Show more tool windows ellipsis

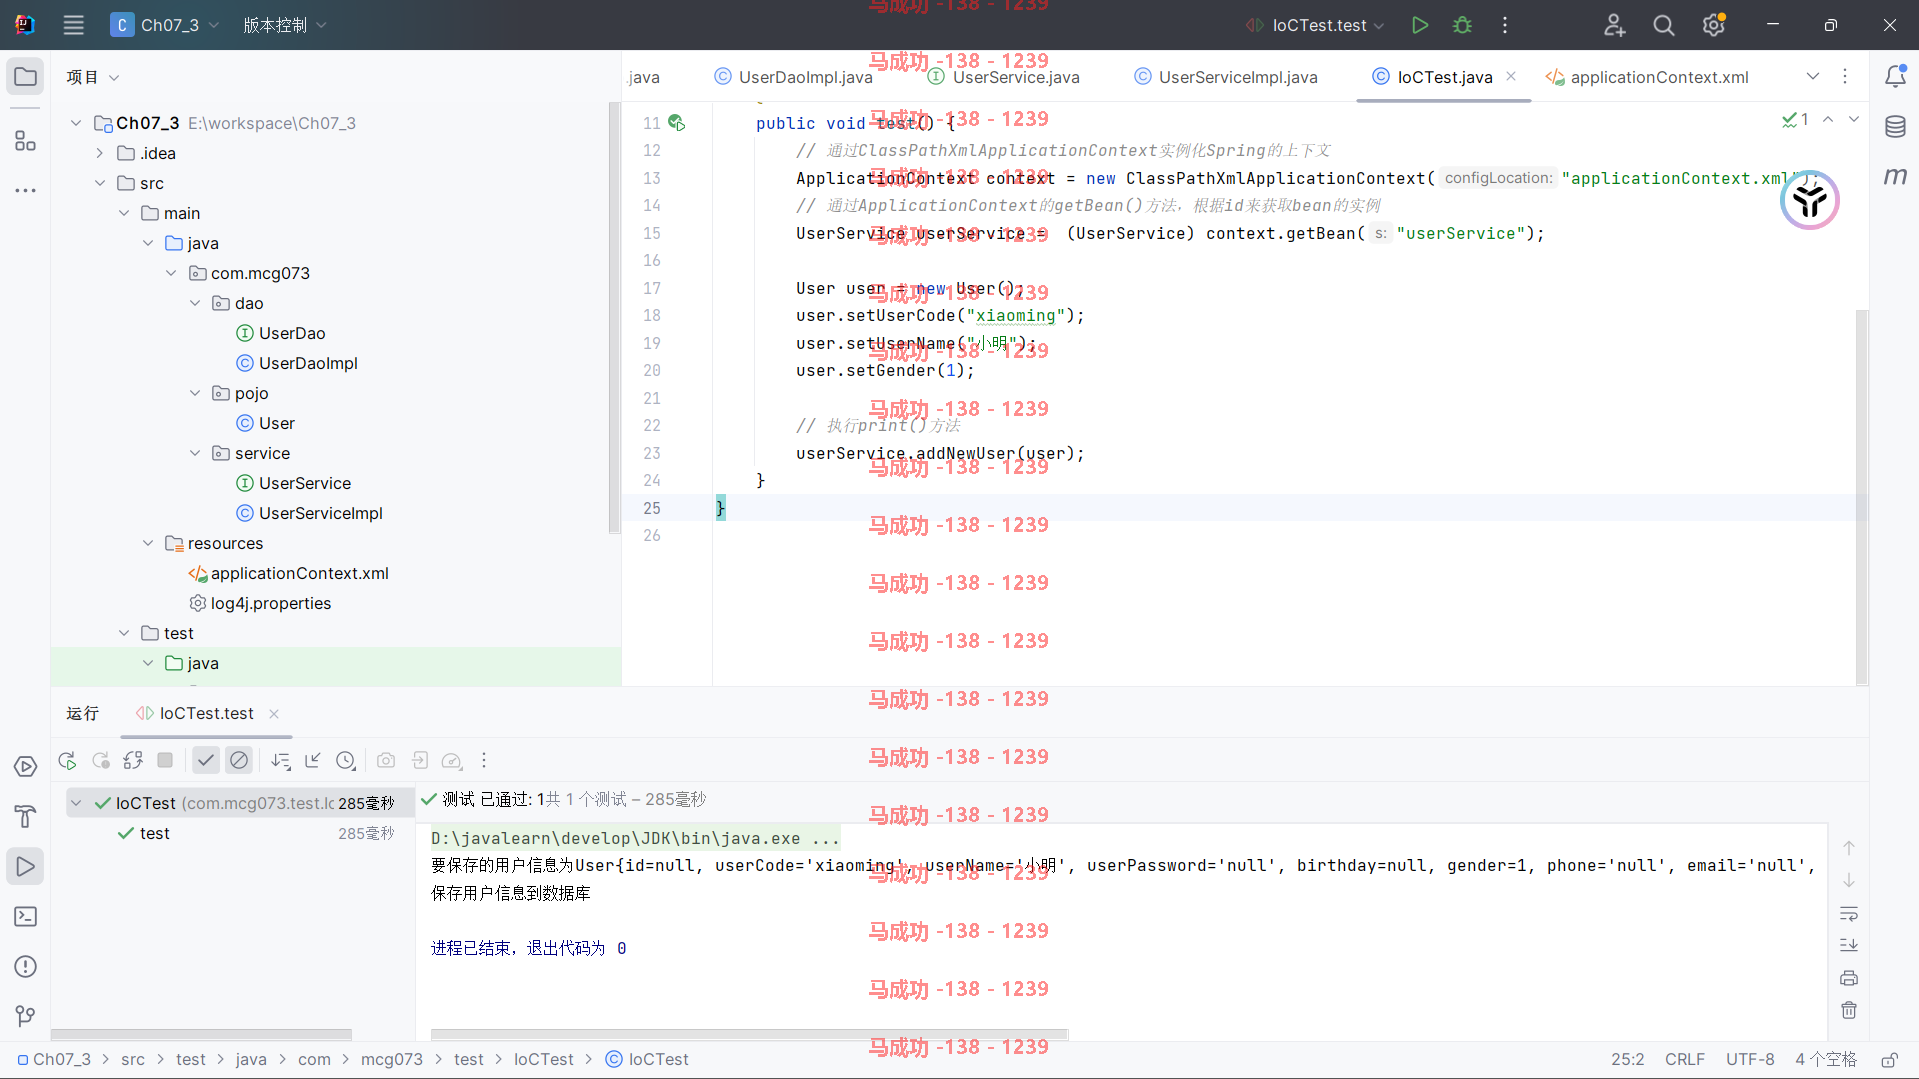point(25,190)
